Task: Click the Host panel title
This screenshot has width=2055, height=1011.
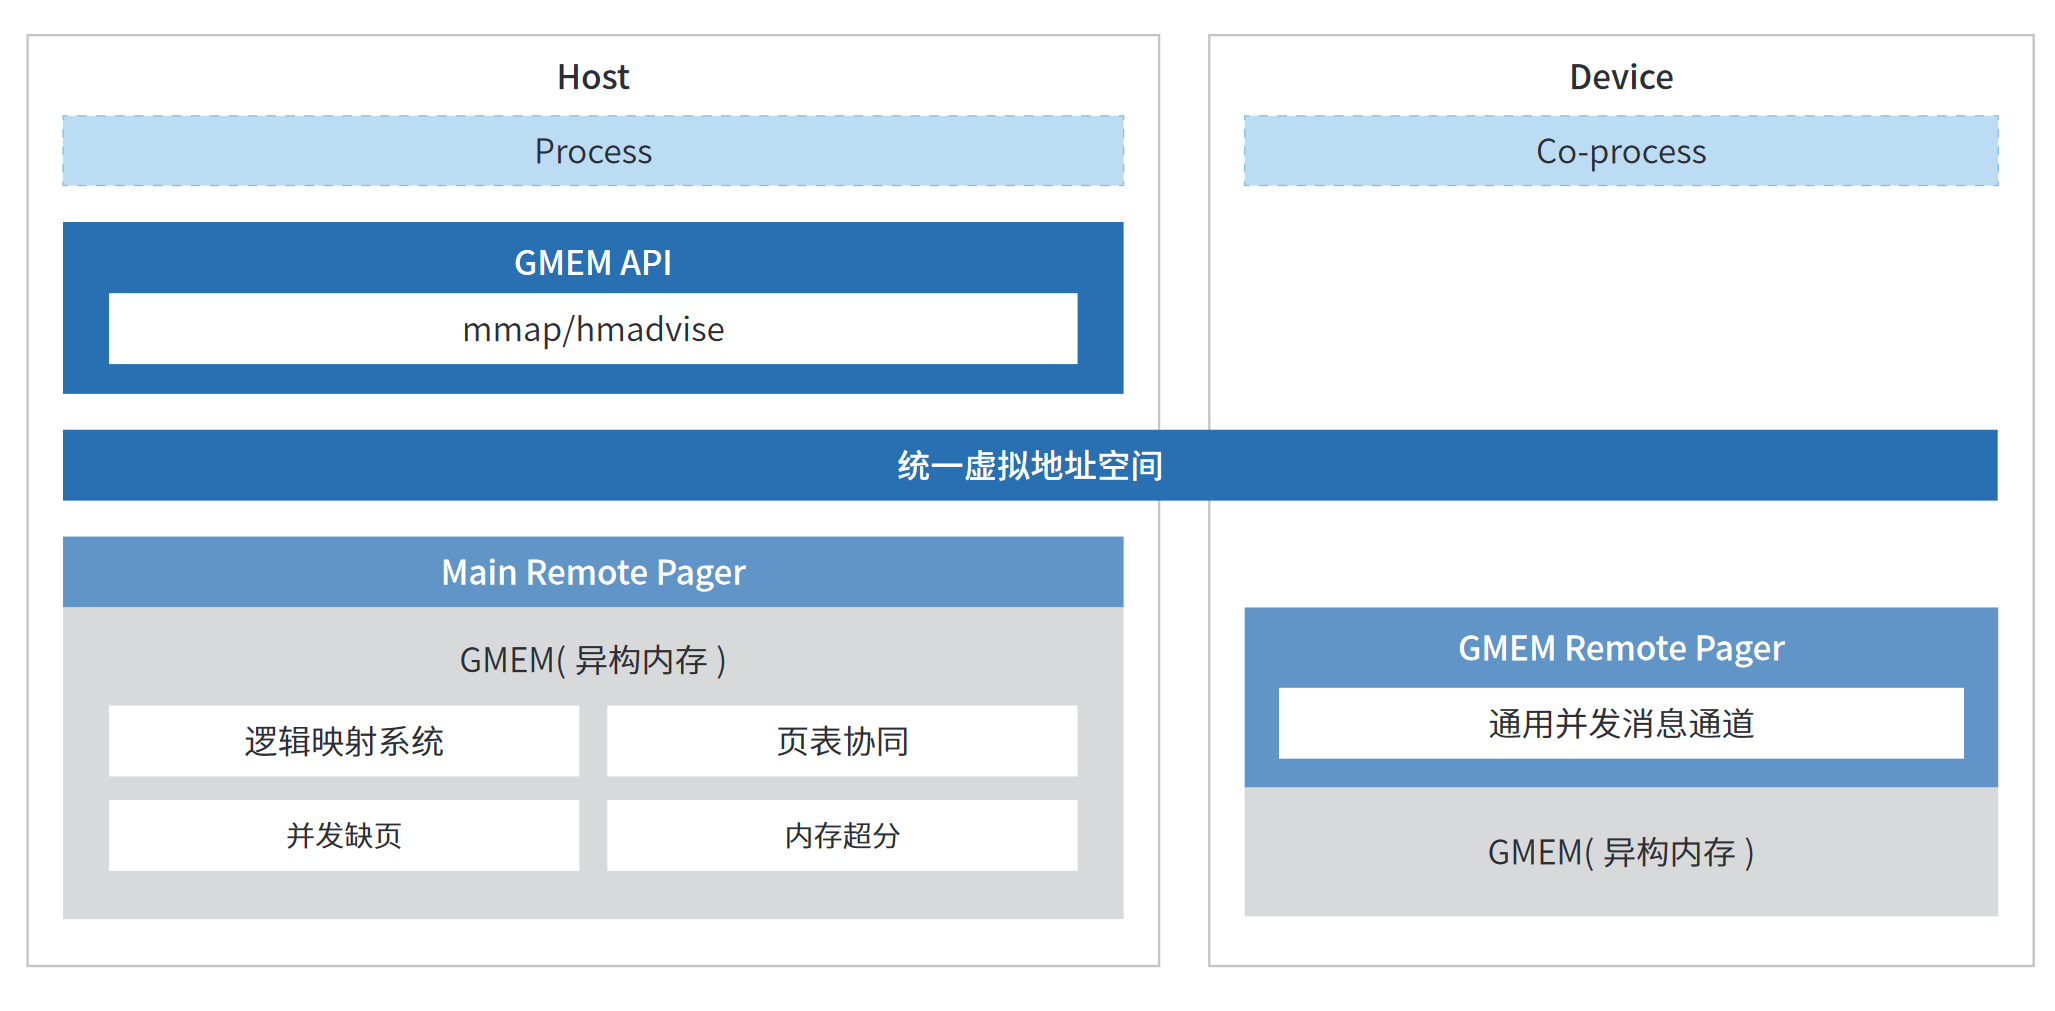Action: pyautogui.click(x=594, y=76)
